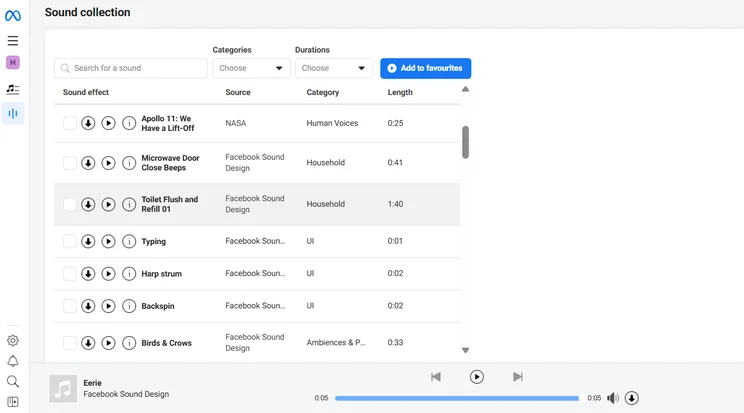
Task: Show info for Harp strum
Action: 129,274
